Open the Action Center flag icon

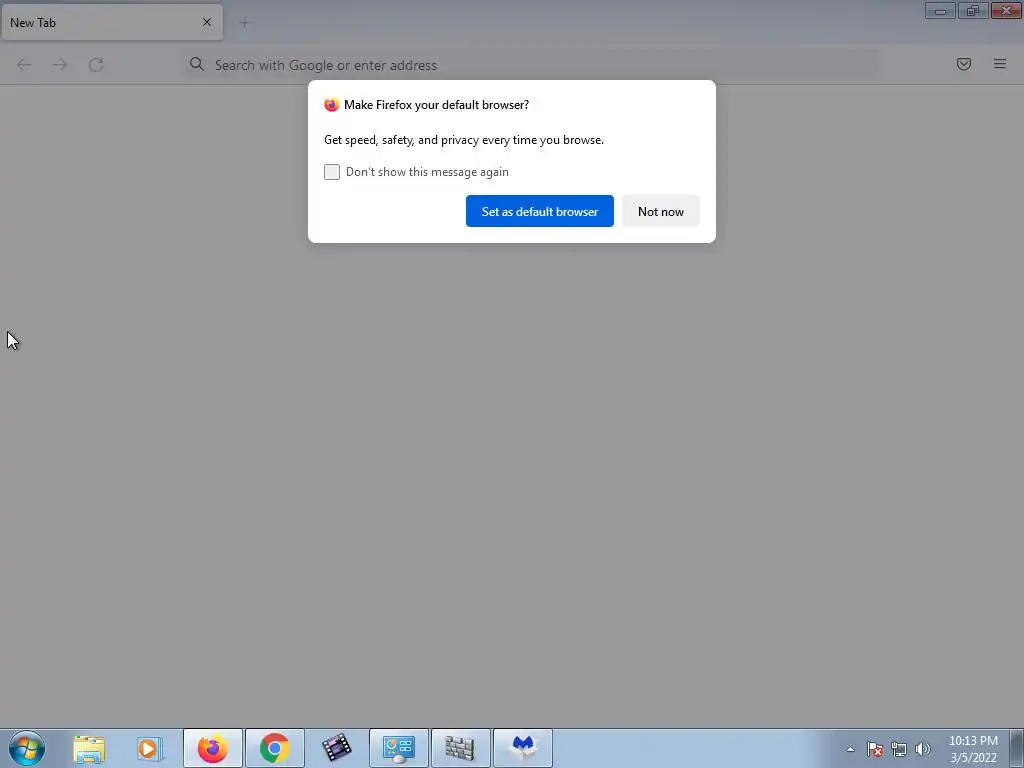(x=875, y=749)
